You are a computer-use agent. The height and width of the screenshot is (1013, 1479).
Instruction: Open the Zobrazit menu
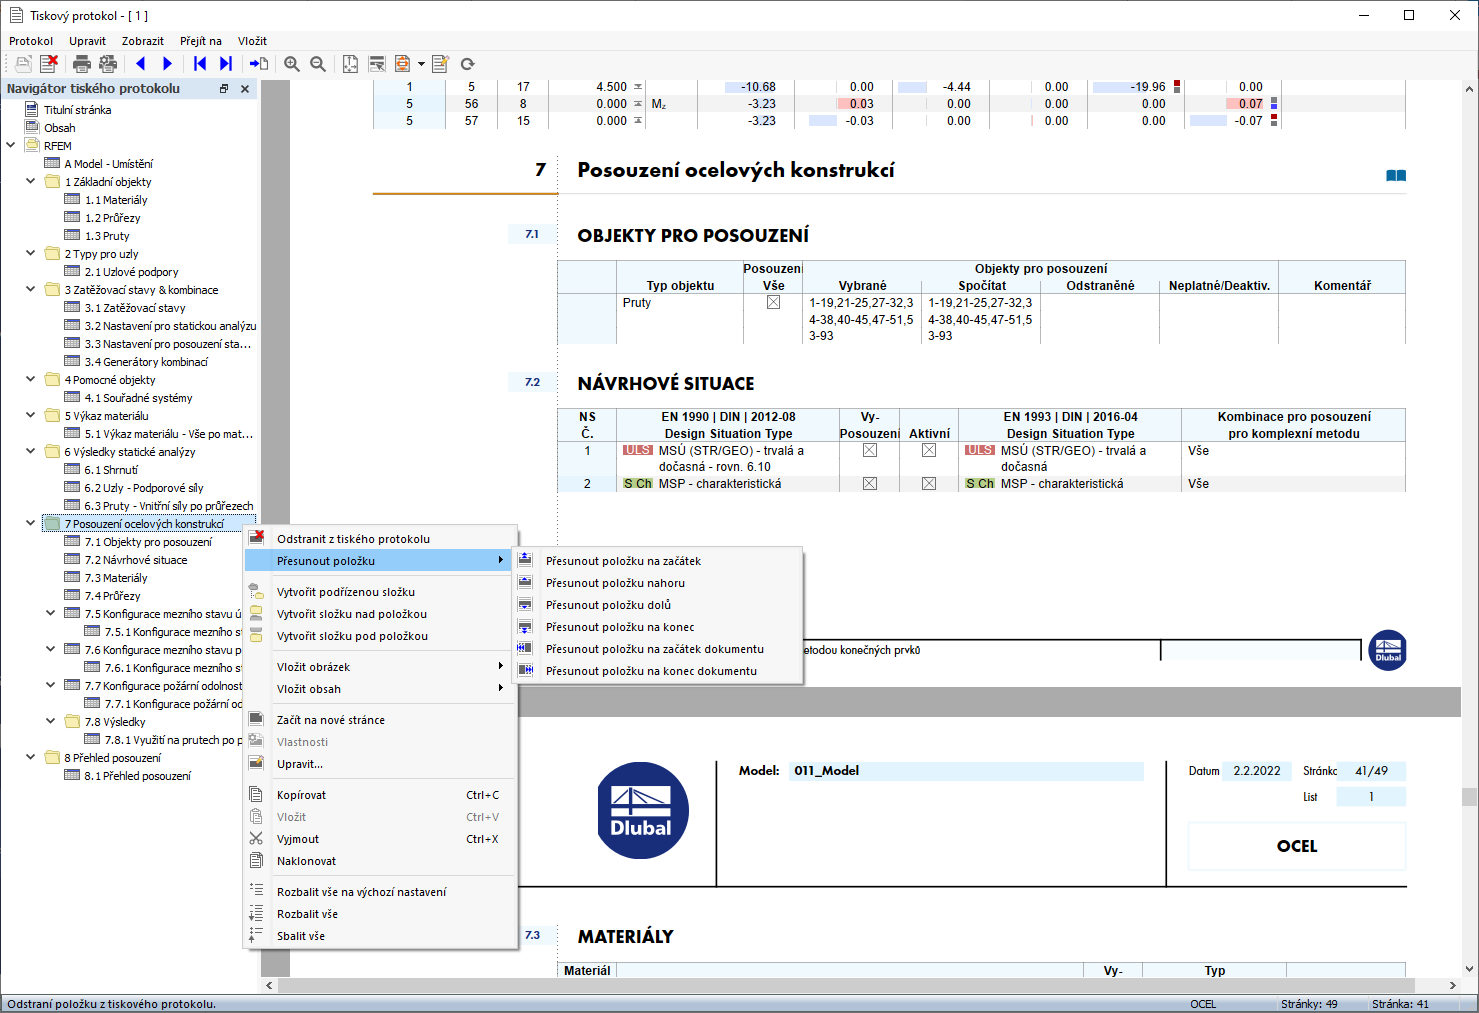click(x=143, y=41)
